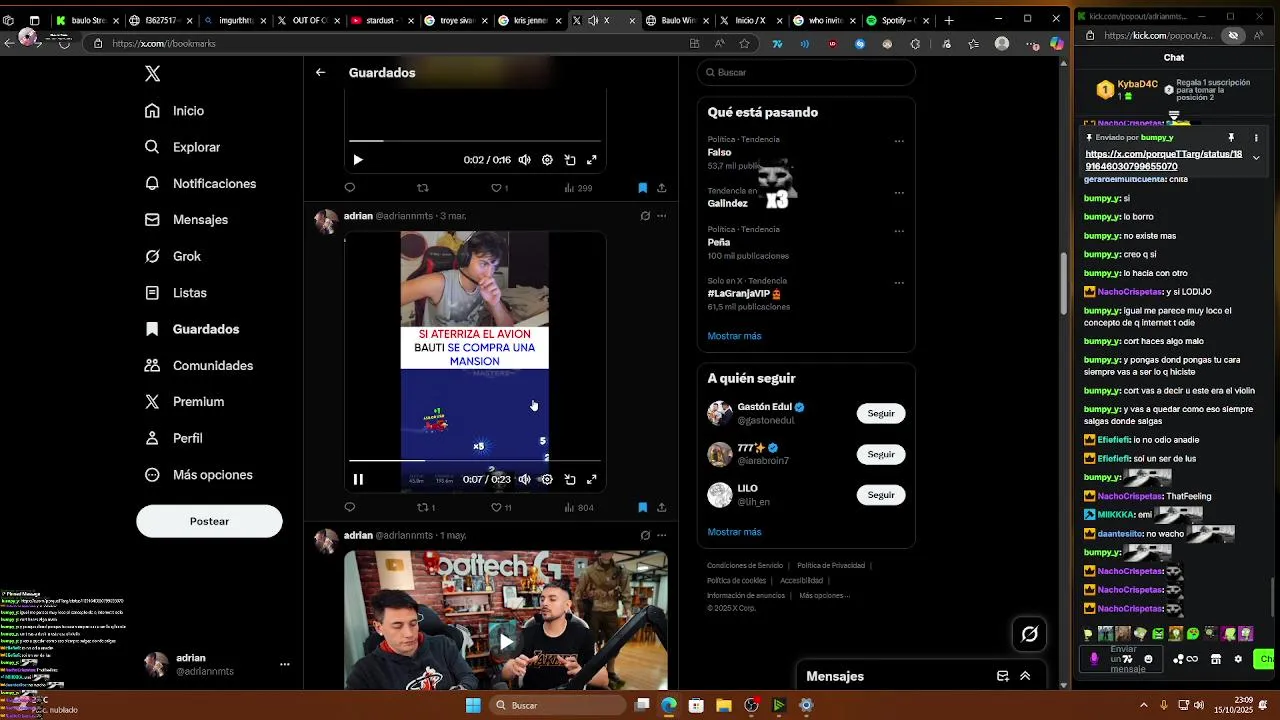
Task: Compose new message in Mensajes drawer
Action: point(1003,676)
